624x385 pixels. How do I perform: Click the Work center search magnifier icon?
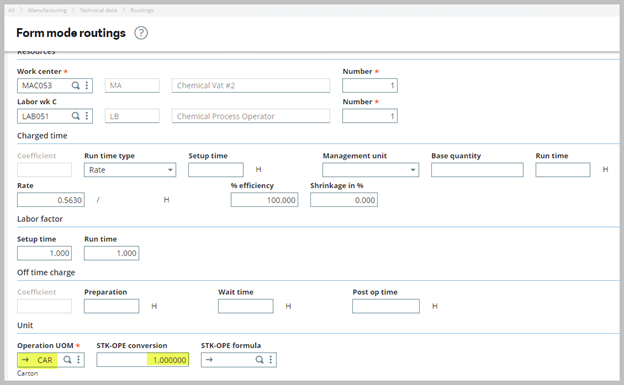click(x=75, y=85)
